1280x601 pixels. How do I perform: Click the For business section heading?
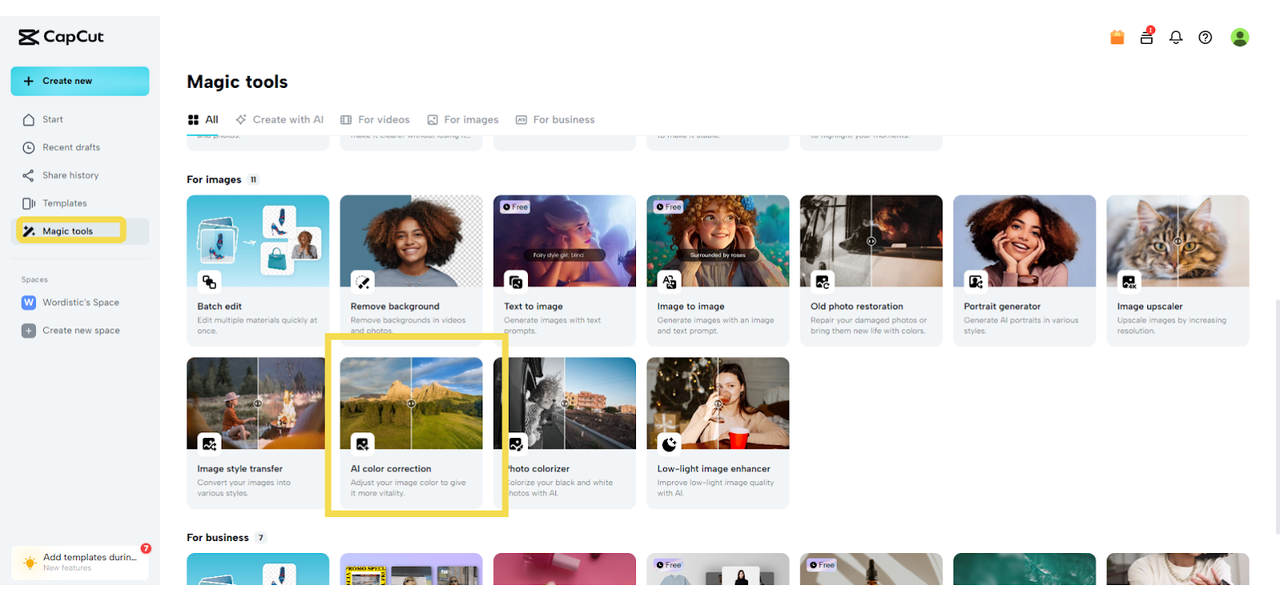tap(218, 537)
